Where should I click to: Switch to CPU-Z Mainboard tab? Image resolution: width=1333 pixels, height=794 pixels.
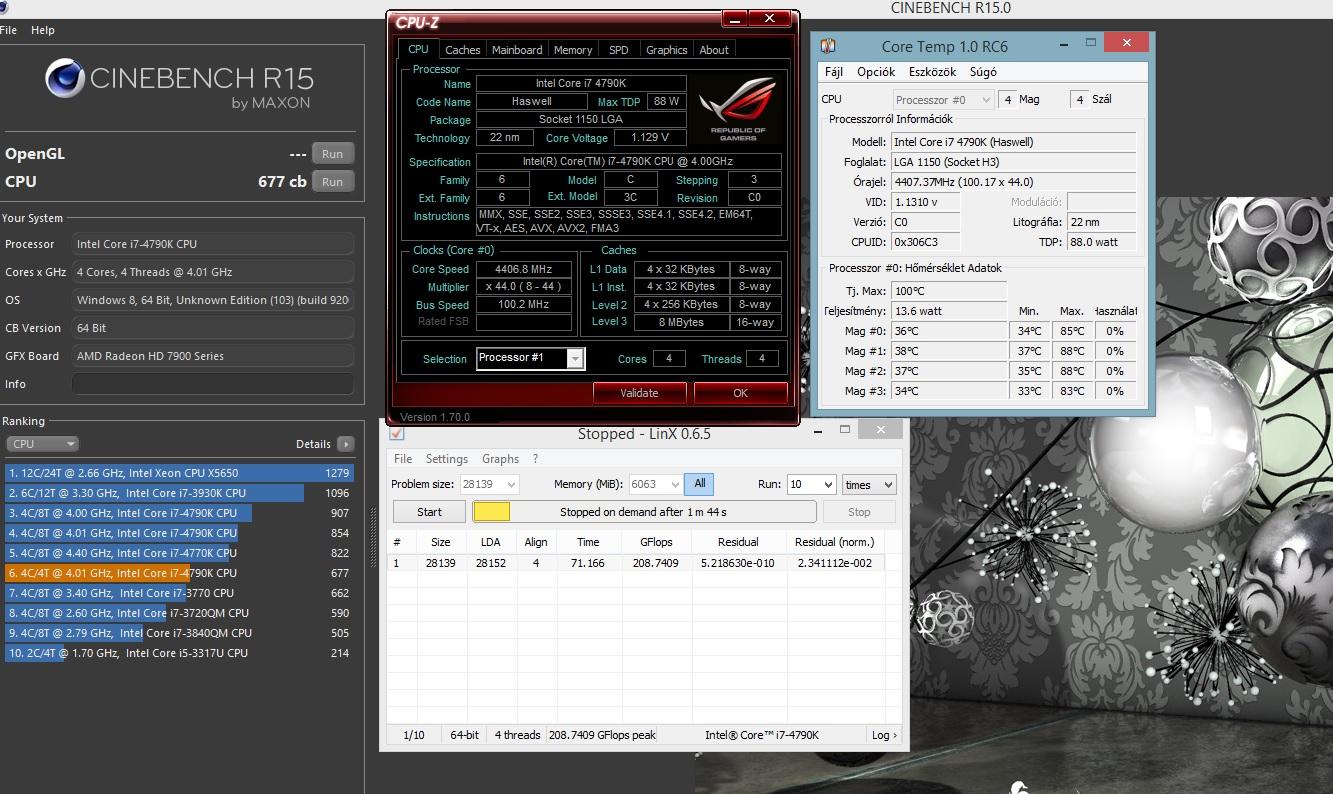click(x=517, y=50)
